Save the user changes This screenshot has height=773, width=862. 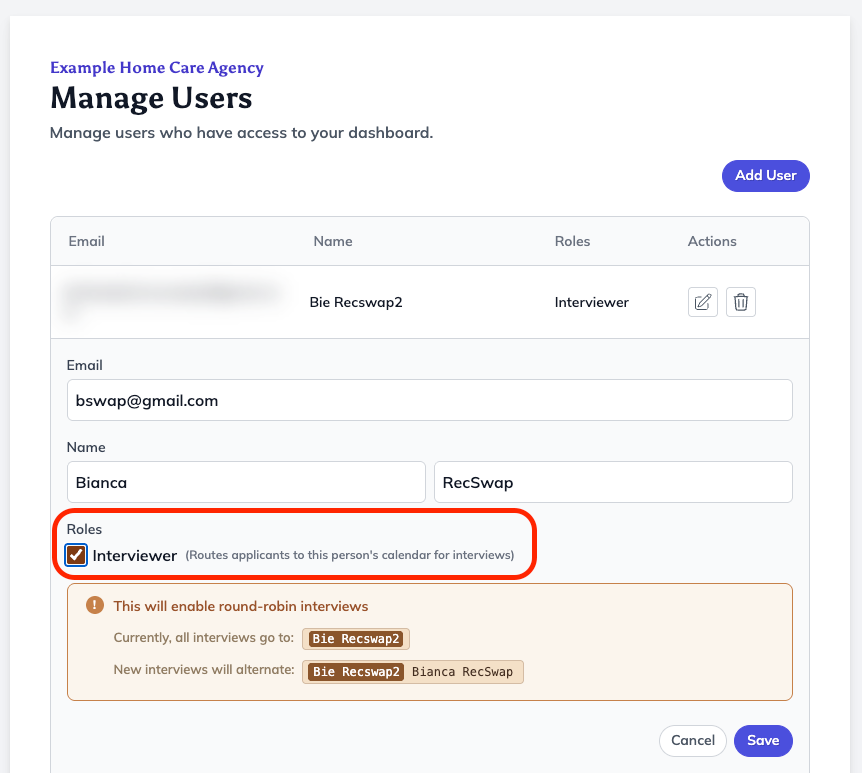pyautogui.click(x=763, y=741)
